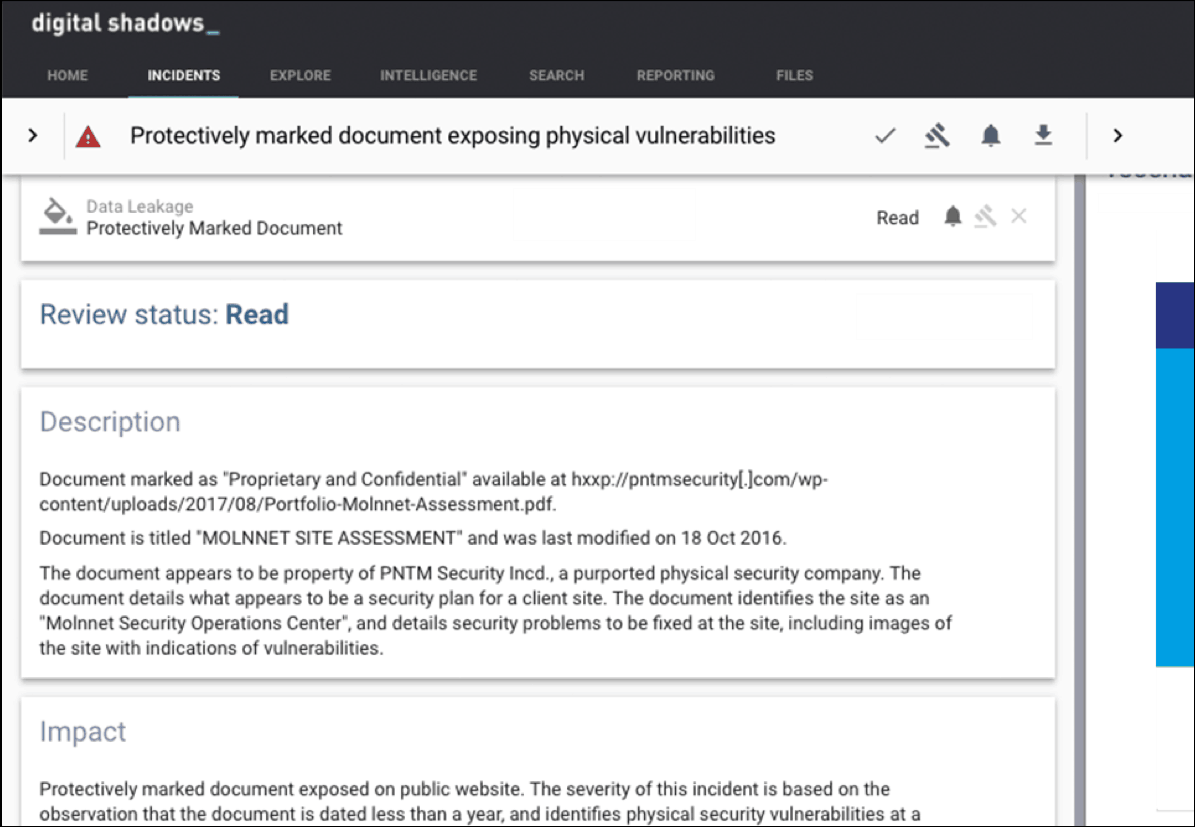Viewport: 1195px width, 828px height.
Task: Toggle the bell beside Read status
Action: click(x=953, y=217)
